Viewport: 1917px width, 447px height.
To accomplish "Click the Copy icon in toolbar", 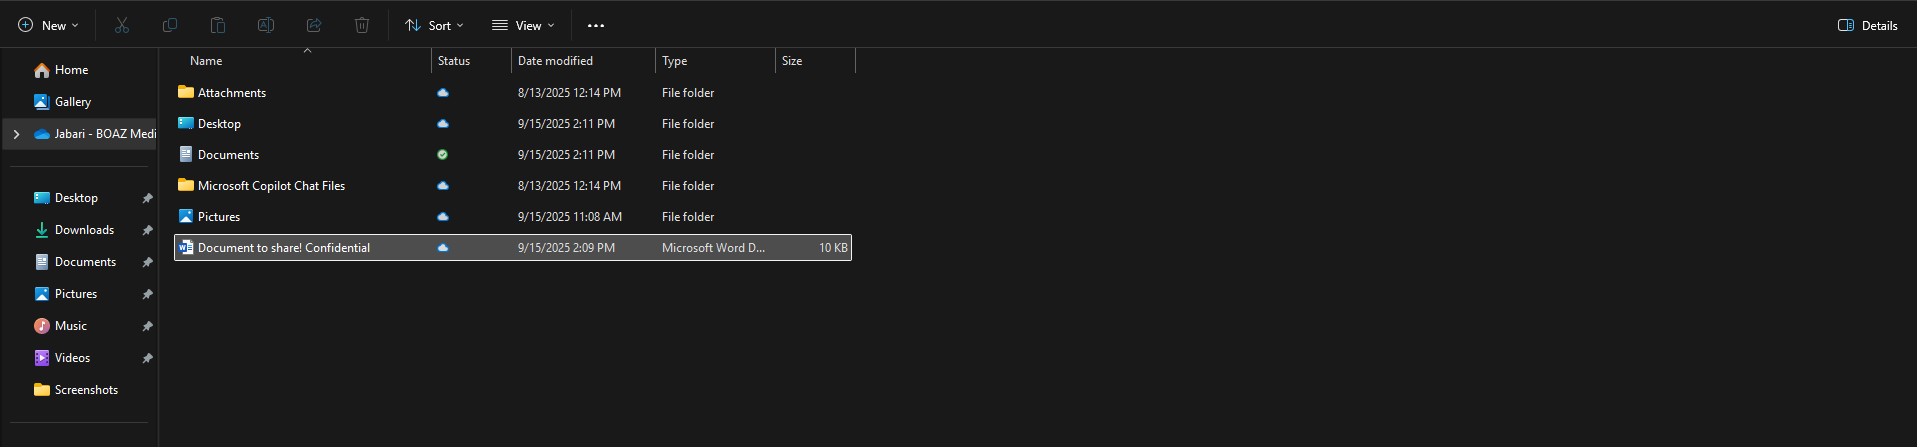I will click(x=170, y=25).
